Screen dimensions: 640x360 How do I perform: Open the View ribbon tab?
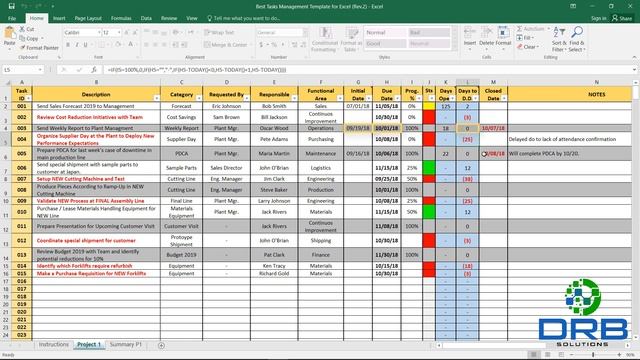tap(192, 18)
